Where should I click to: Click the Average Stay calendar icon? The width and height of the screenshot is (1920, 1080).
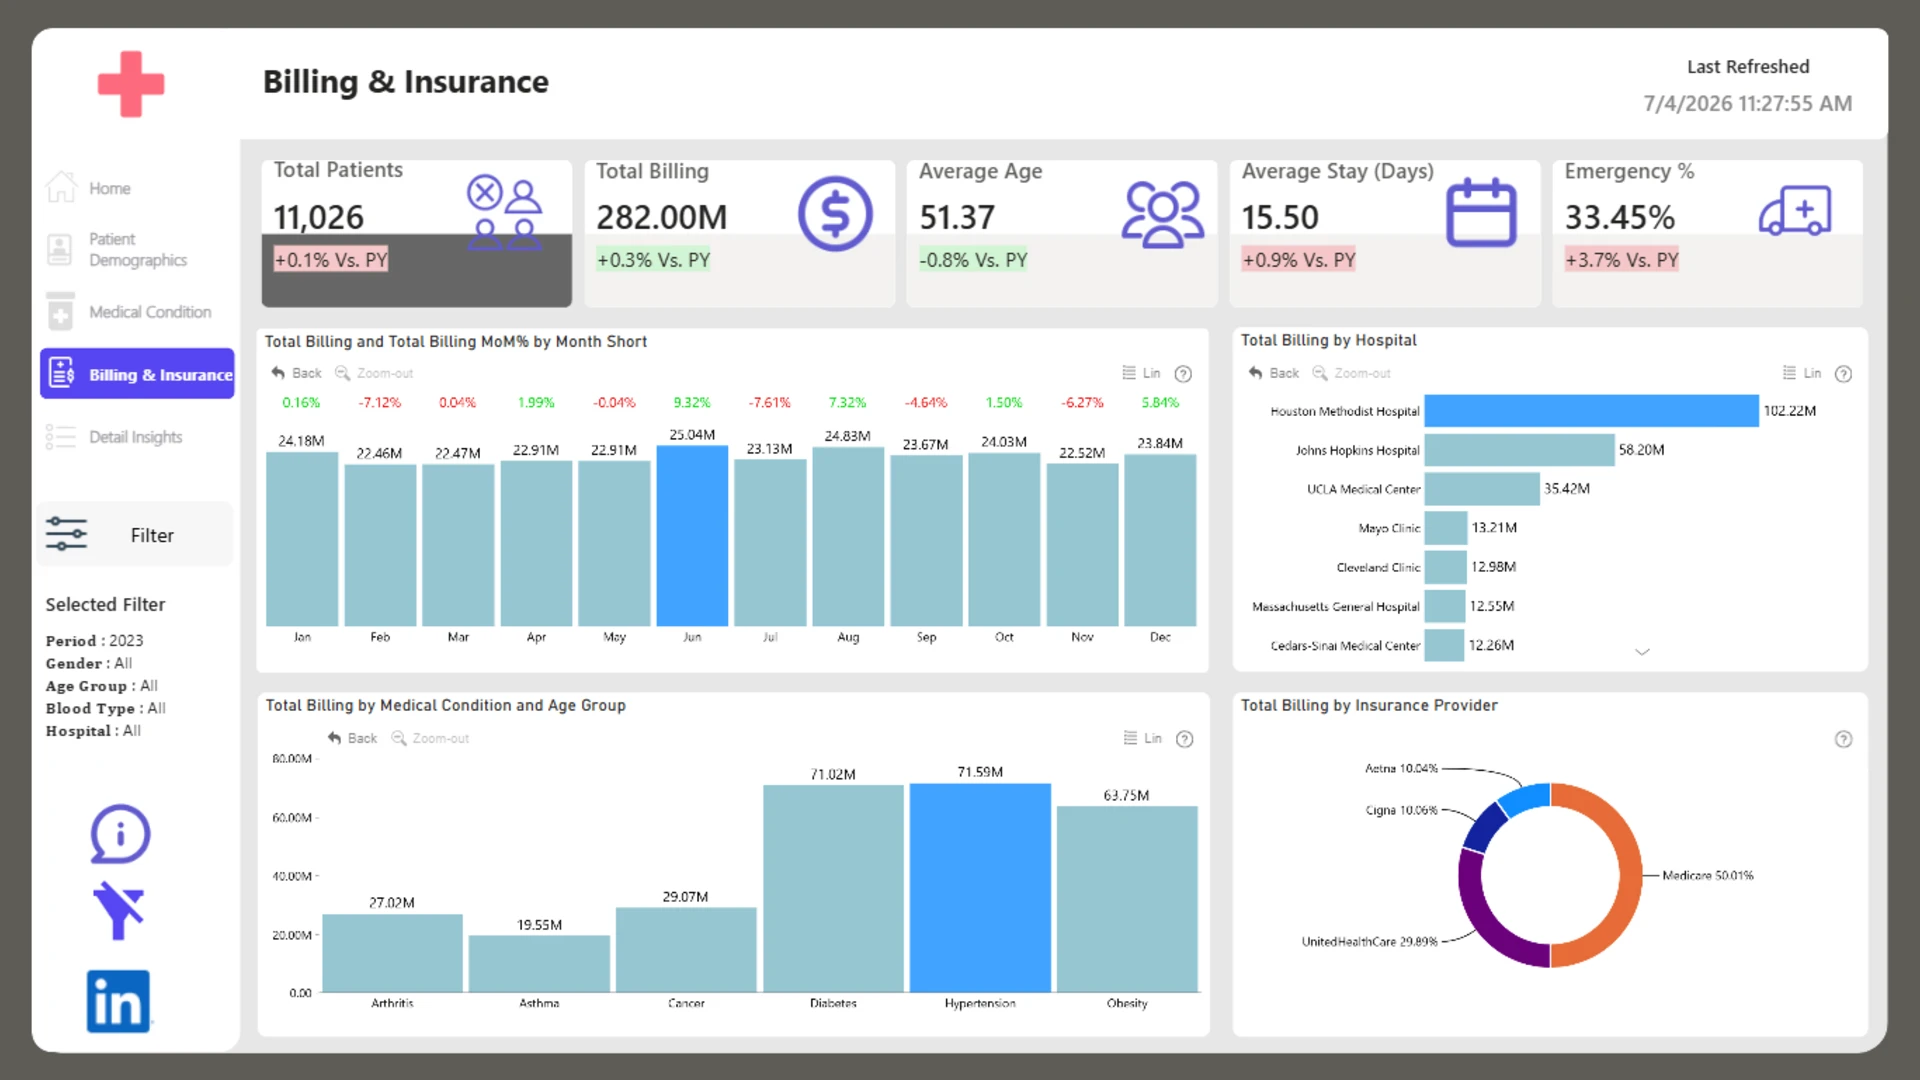pyautogui.click(x=1481, y=212)
